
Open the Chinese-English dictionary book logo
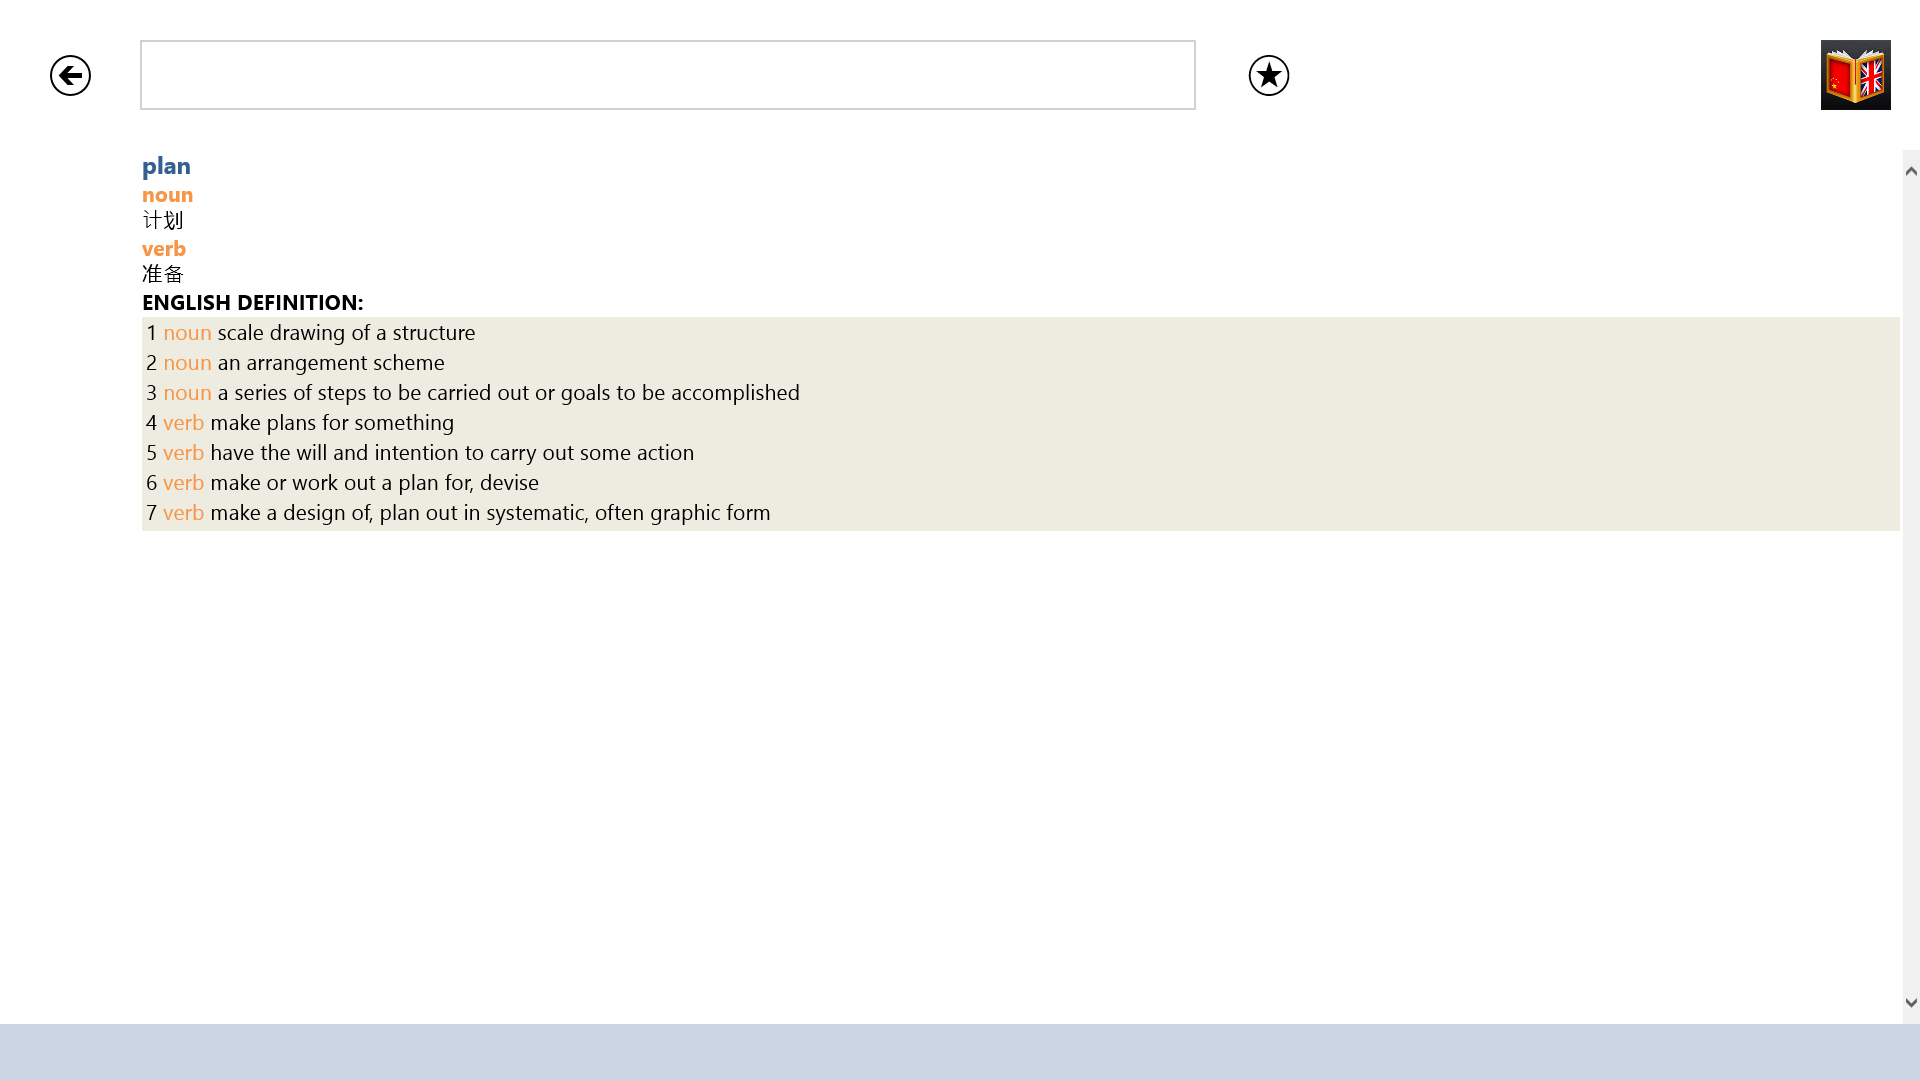[1855, 75]
